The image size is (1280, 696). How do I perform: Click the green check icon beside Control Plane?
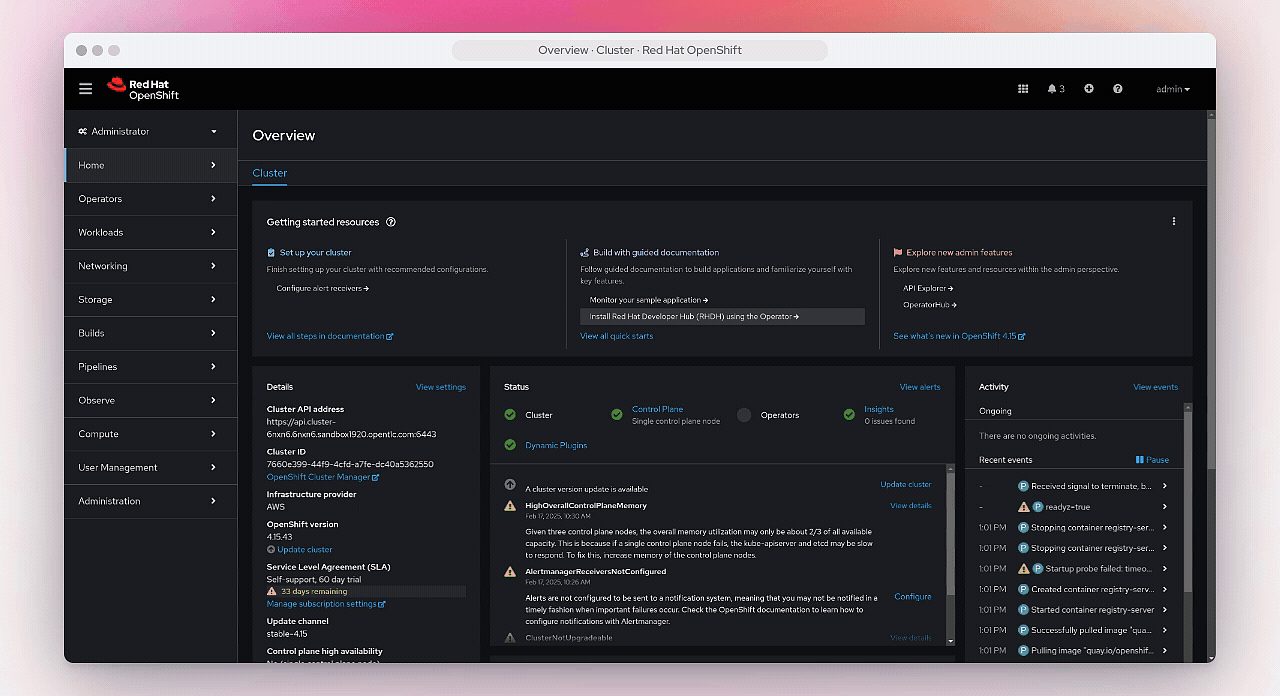click(x=617, y=415)
